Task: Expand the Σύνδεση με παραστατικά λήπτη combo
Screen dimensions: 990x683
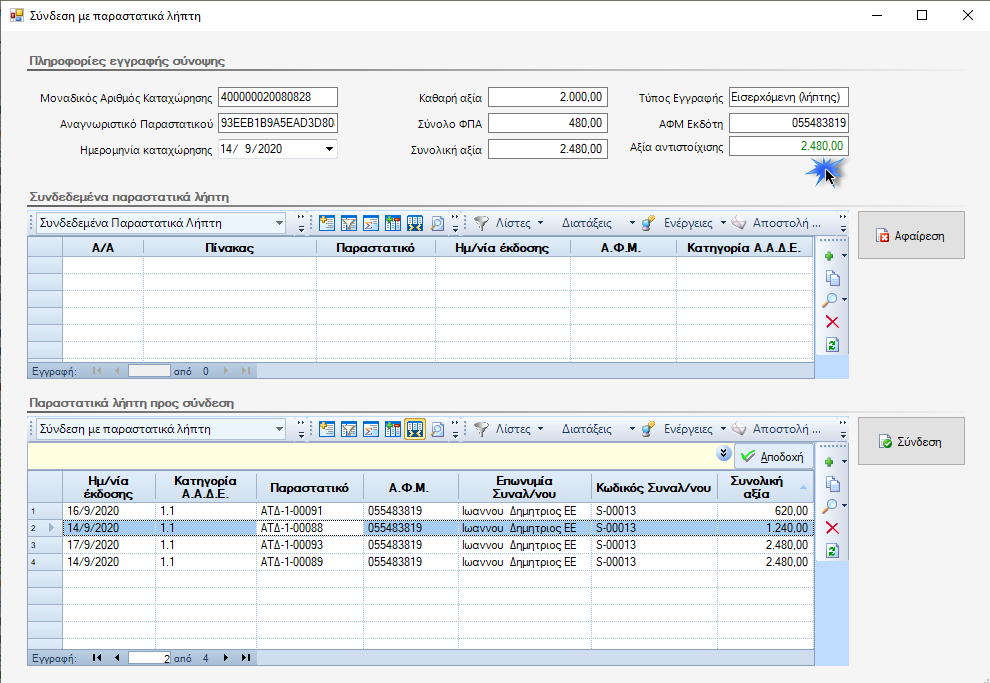Action: [279, 429]
